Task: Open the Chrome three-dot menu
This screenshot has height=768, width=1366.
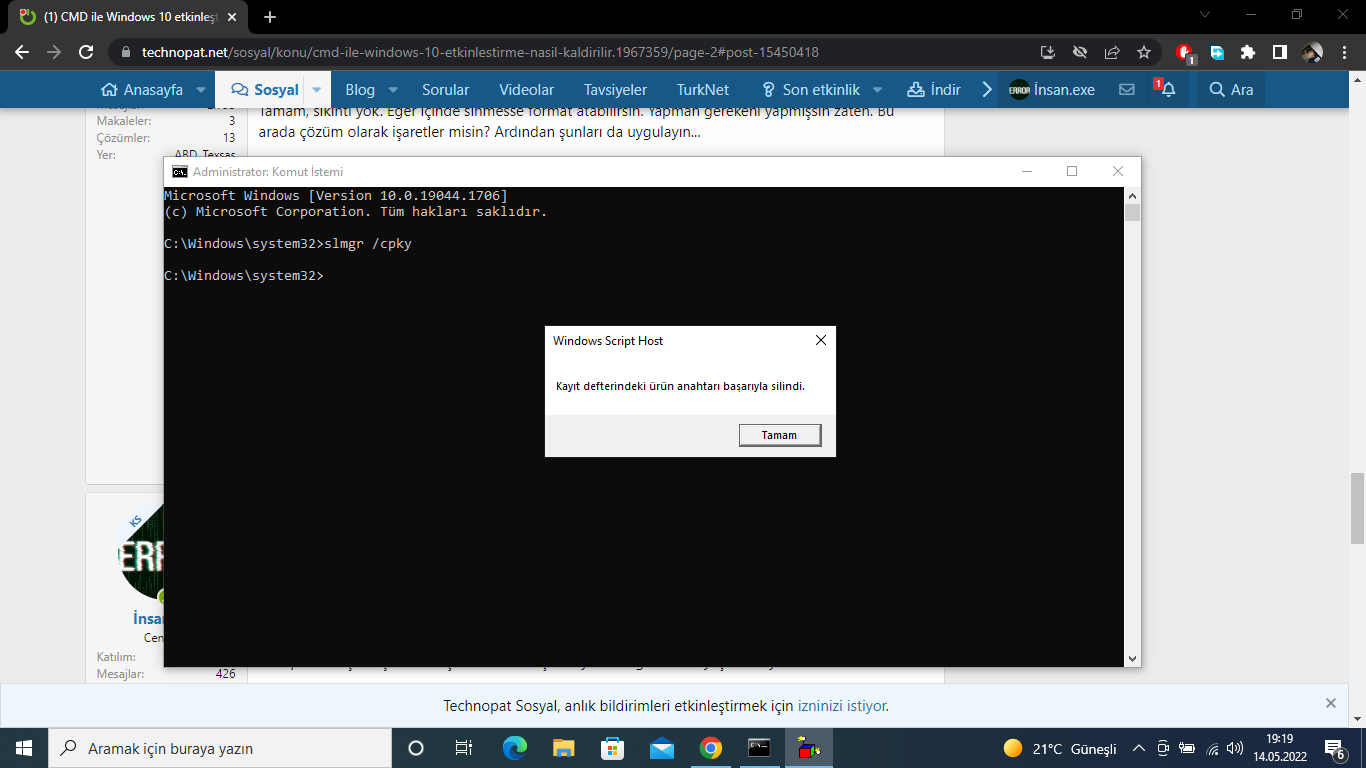Action: pos(1344,52)
